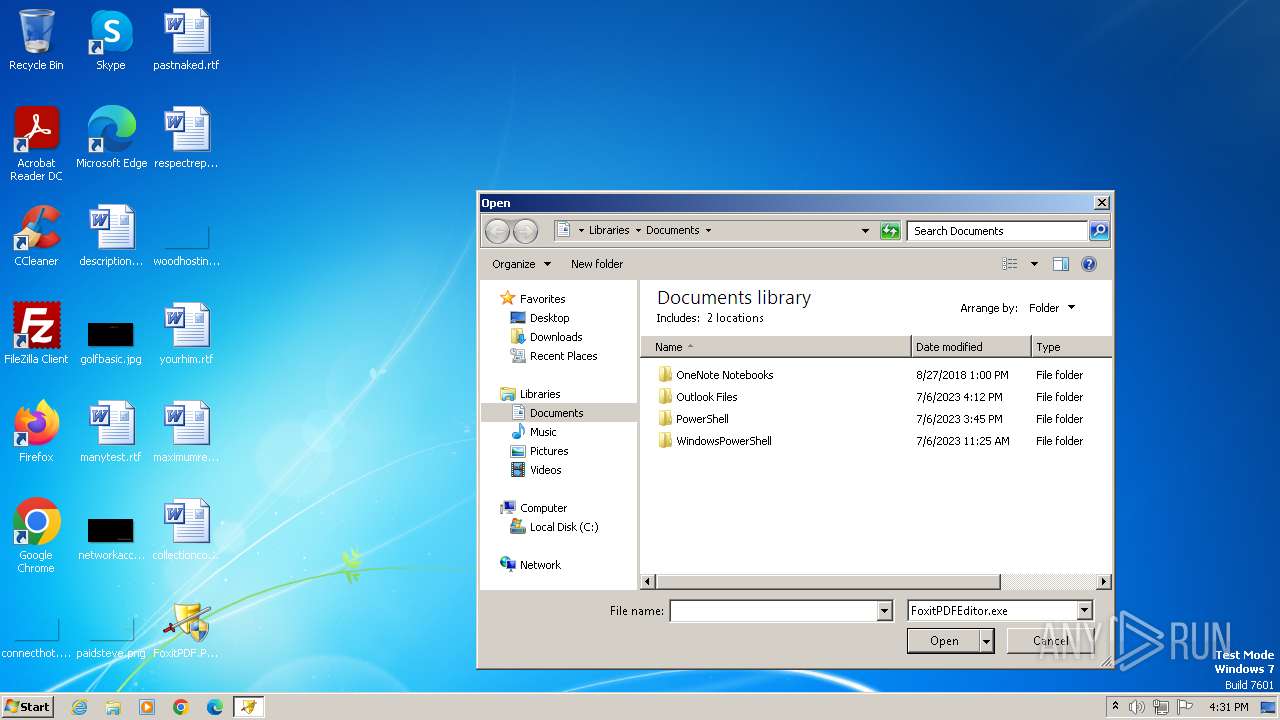Expand the Libraries breadcrumb arrow

(638, 231)
